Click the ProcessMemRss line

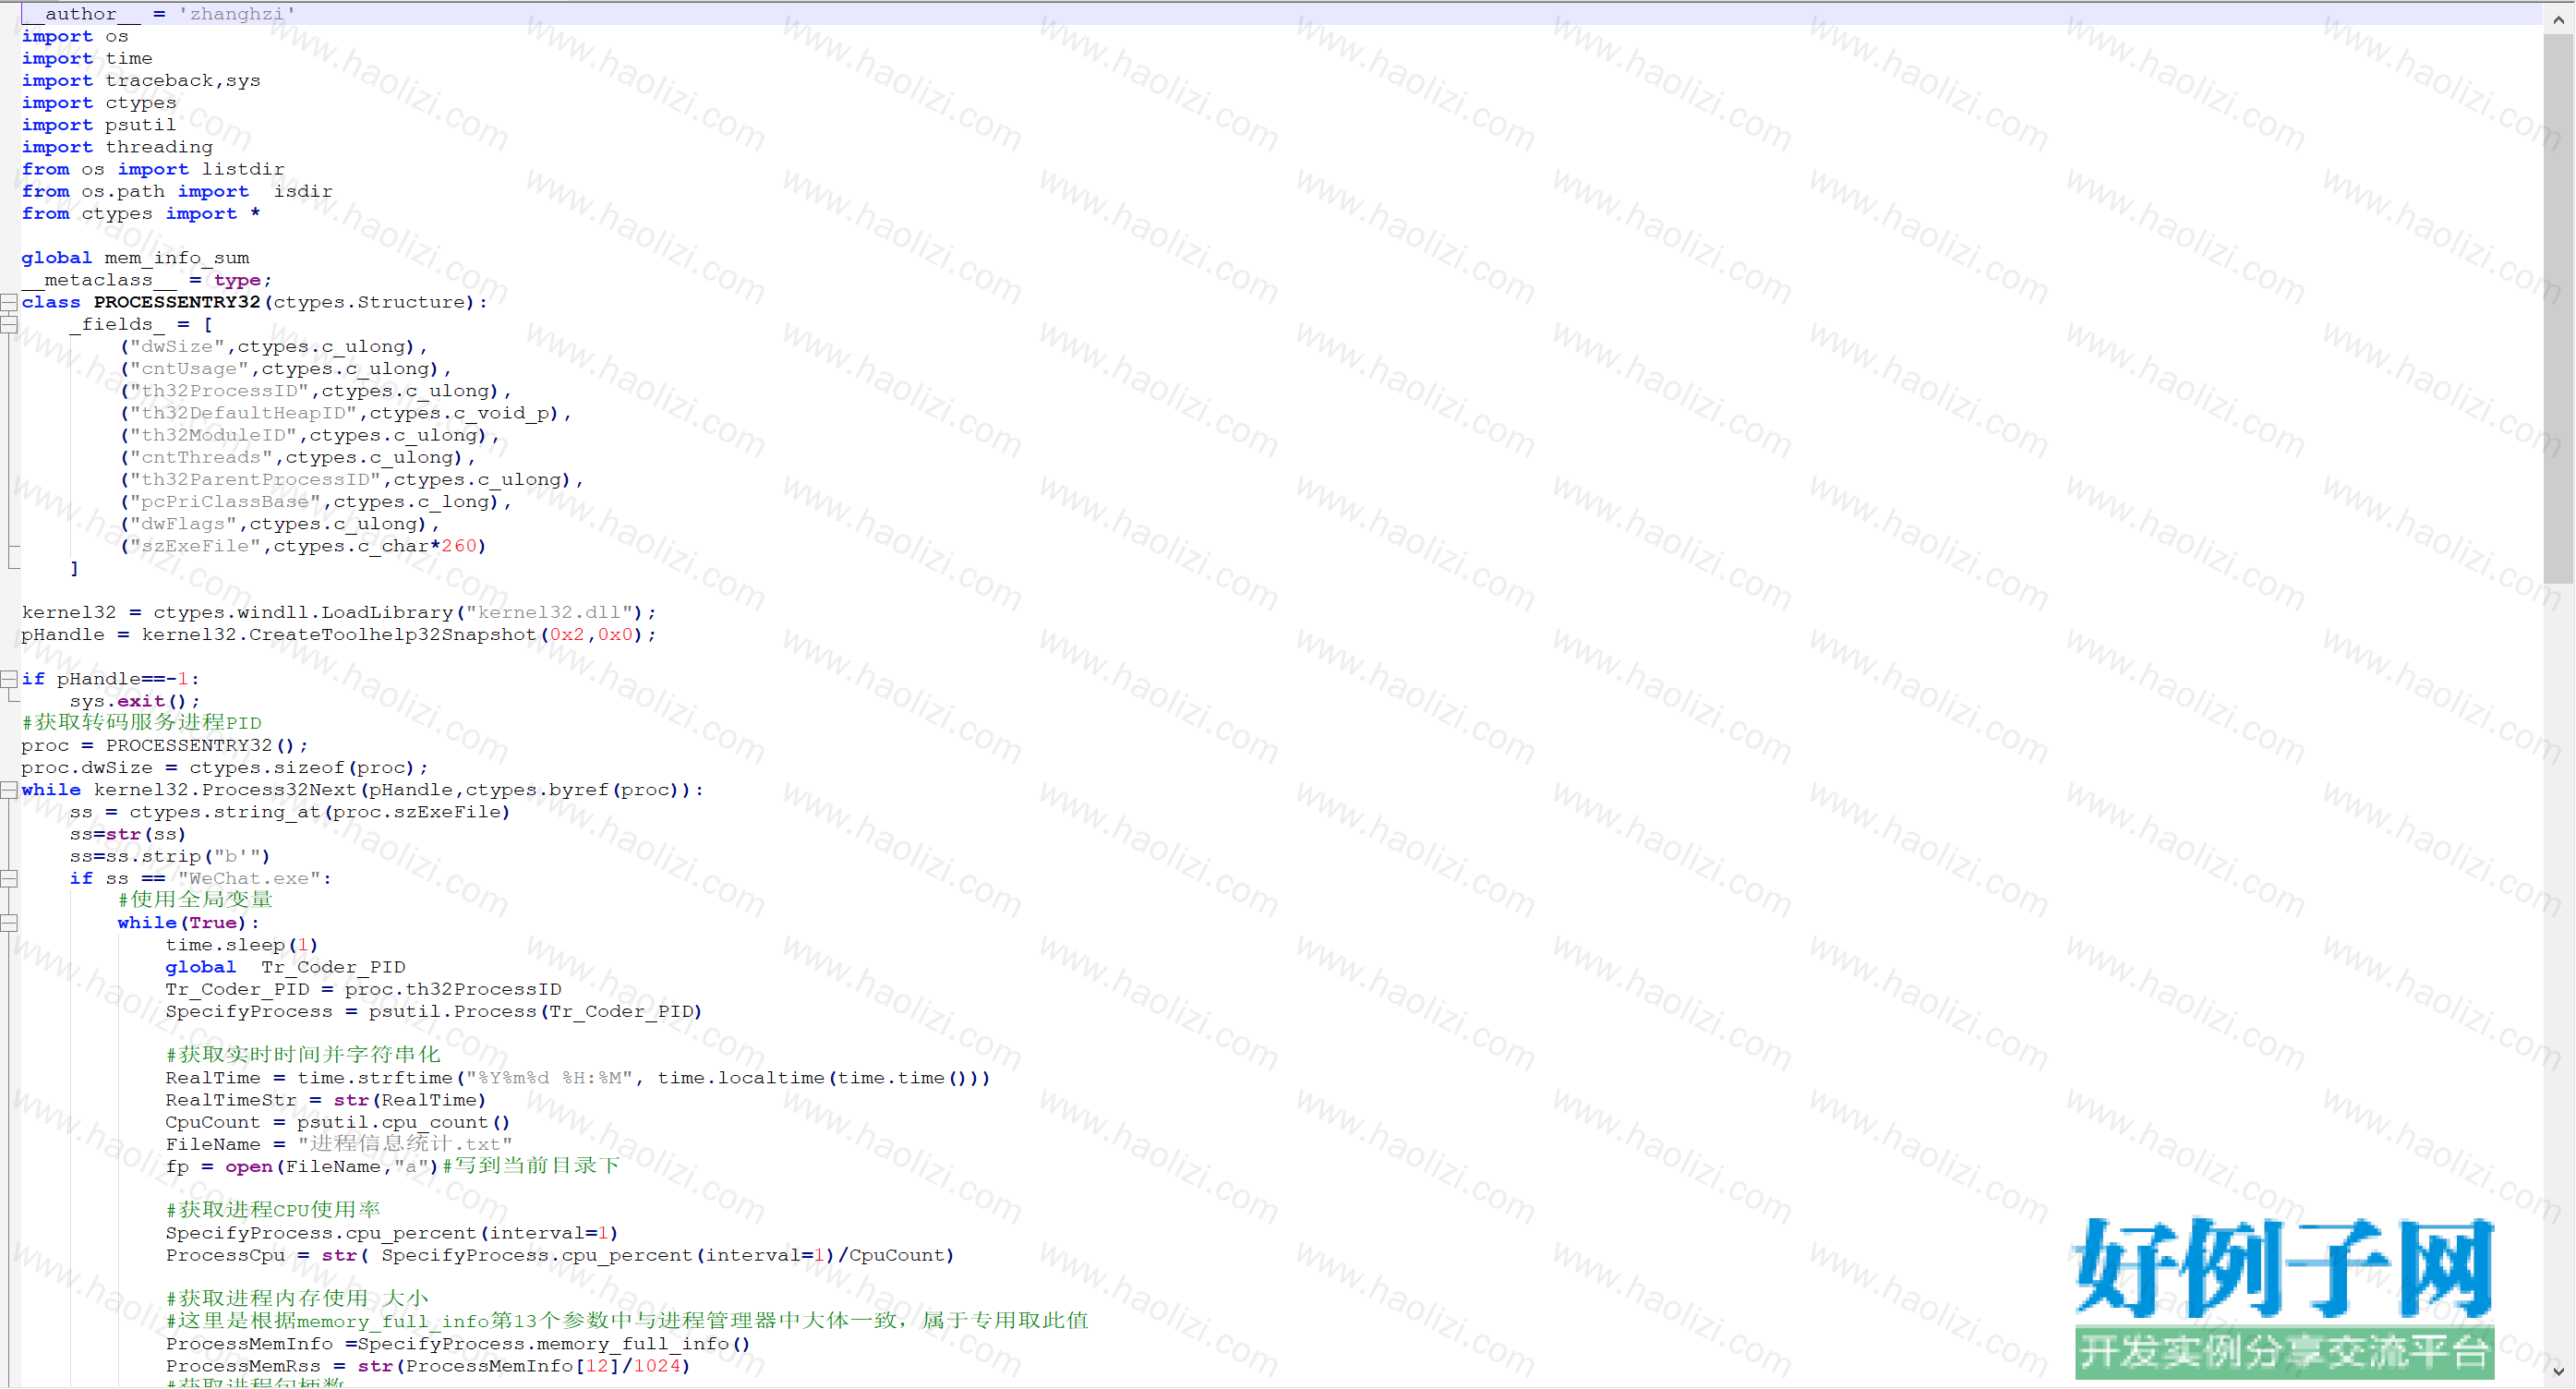point(428,1366)
